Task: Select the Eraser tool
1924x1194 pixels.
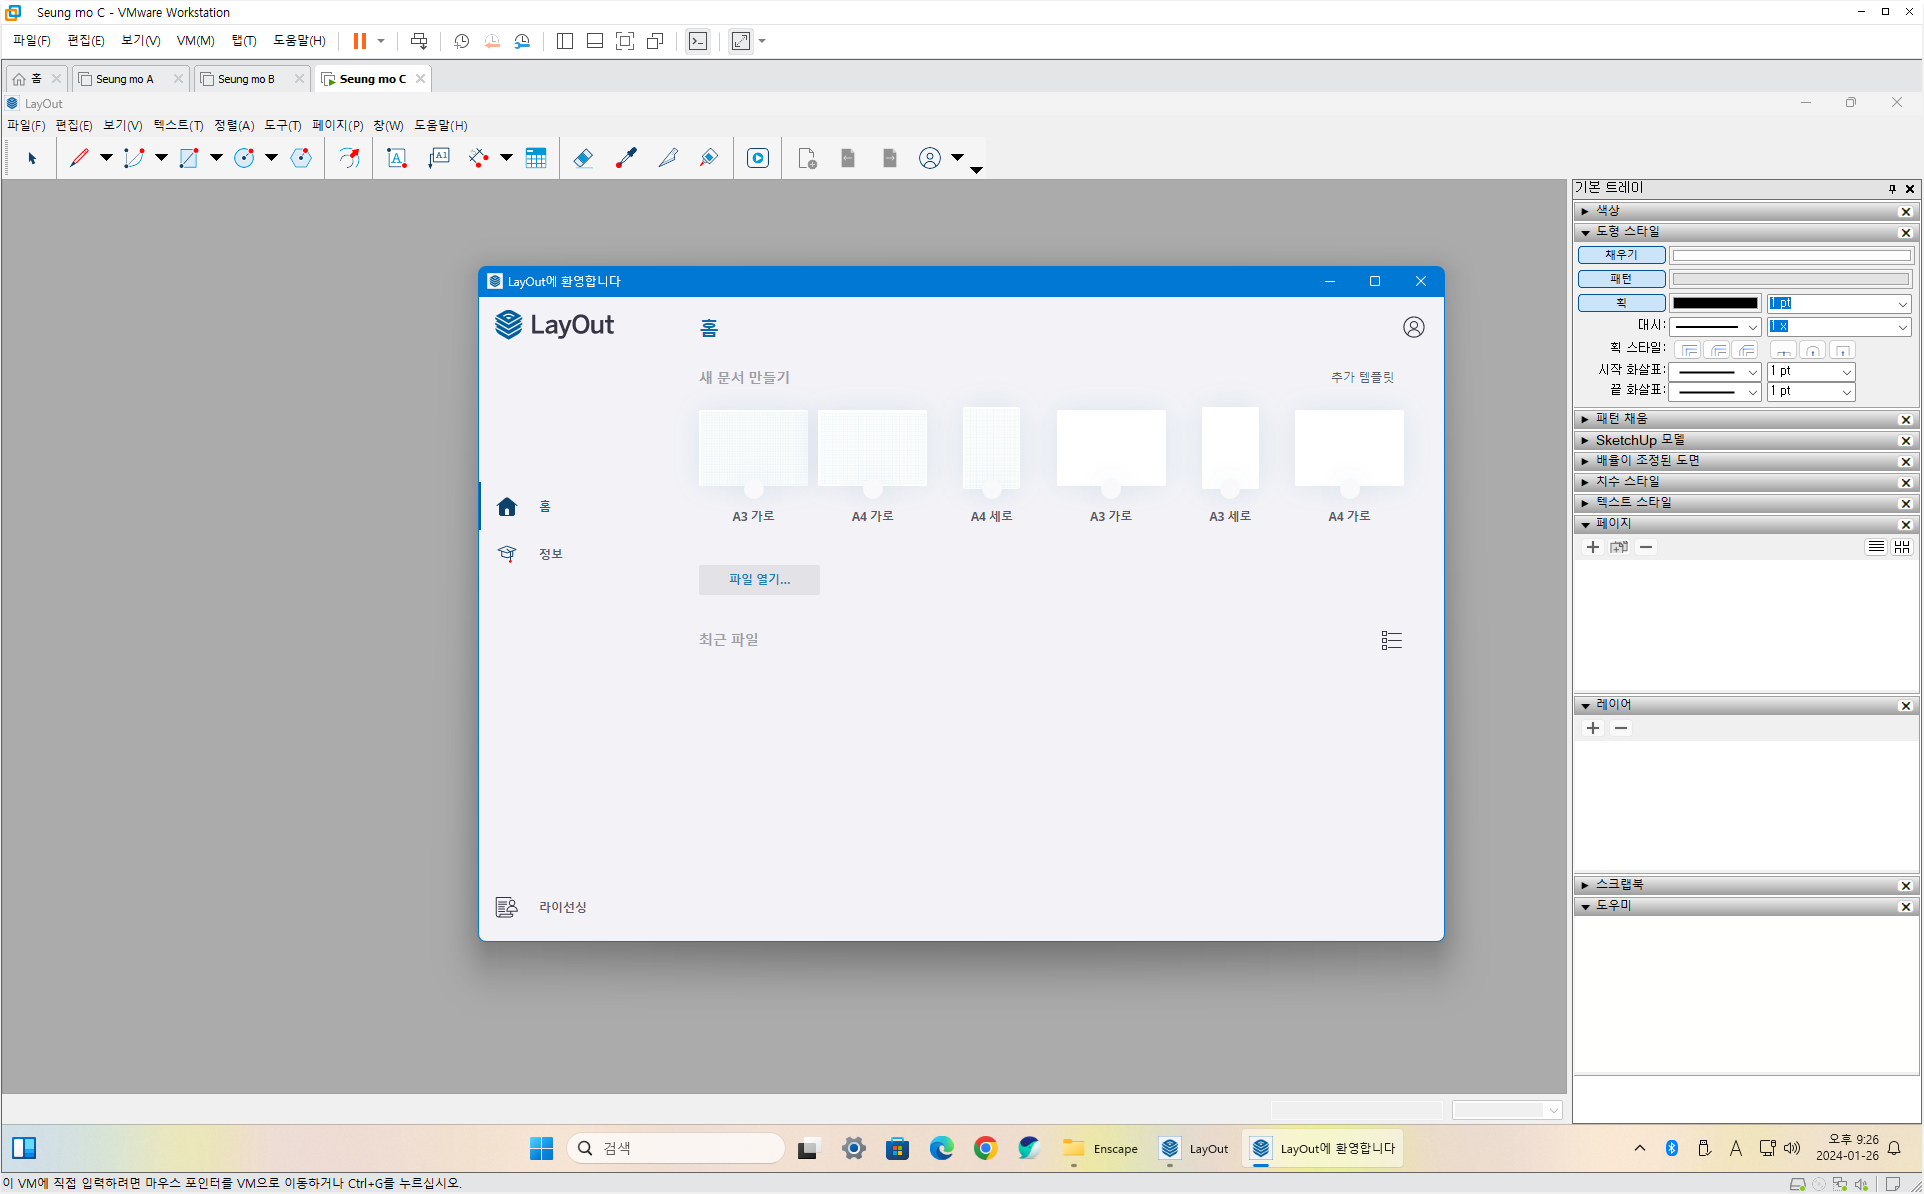Action: (583, 158)
